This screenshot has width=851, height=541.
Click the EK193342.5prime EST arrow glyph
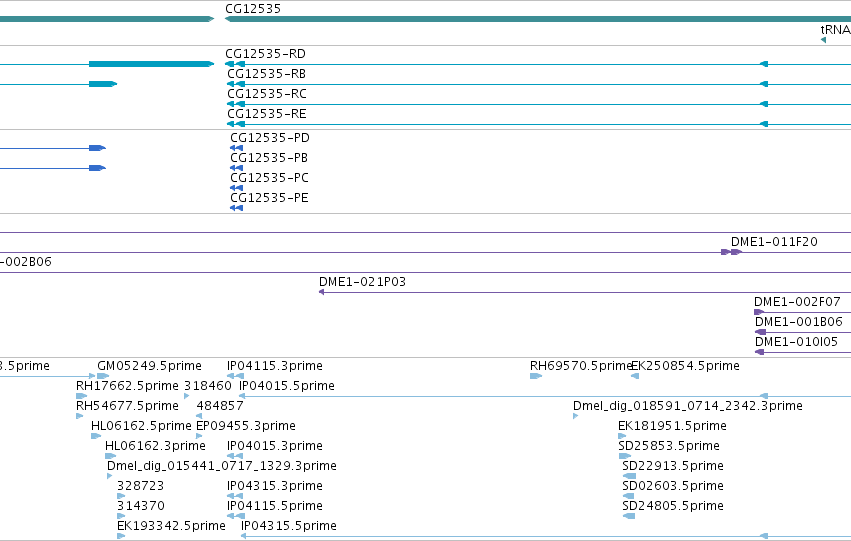[121, 536]
